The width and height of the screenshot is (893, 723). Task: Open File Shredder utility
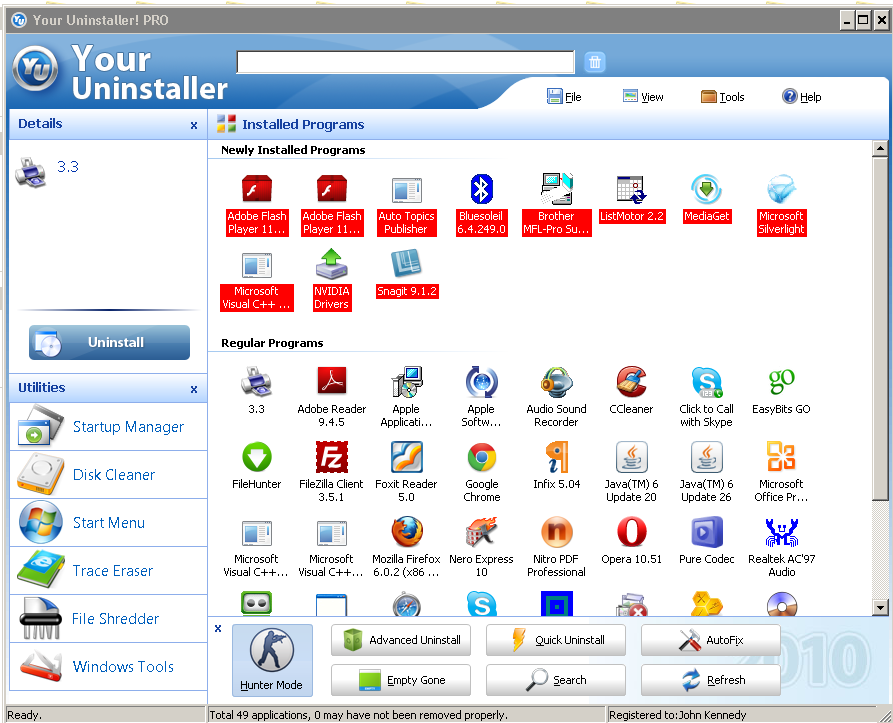click(108, 619)
